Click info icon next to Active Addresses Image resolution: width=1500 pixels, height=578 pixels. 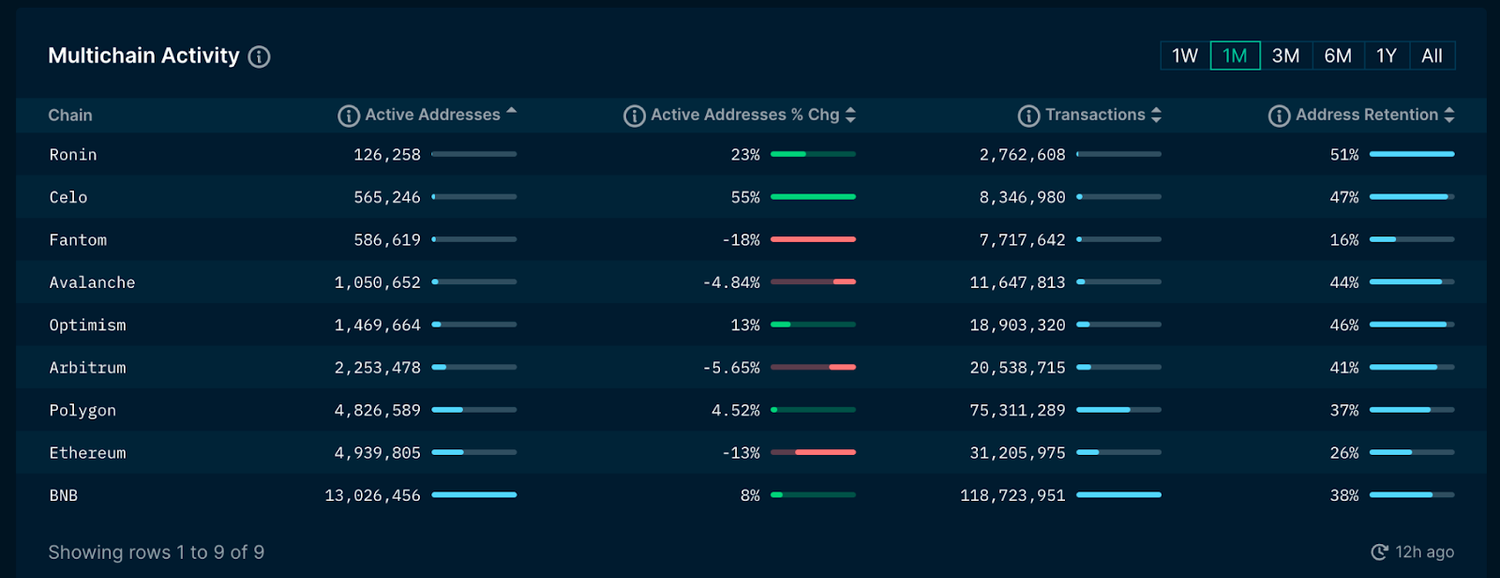(x=348, y=116)
